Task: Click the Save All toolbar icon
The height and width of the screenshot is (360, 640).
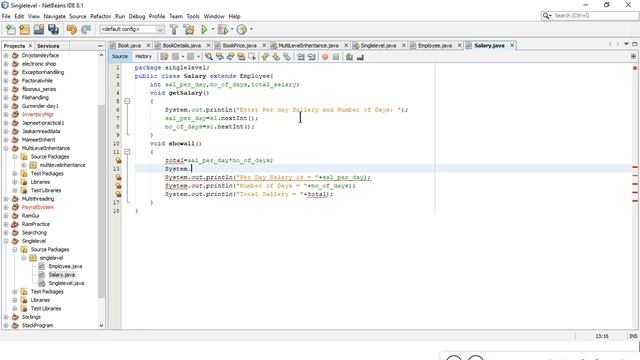Action: (53, 29)
